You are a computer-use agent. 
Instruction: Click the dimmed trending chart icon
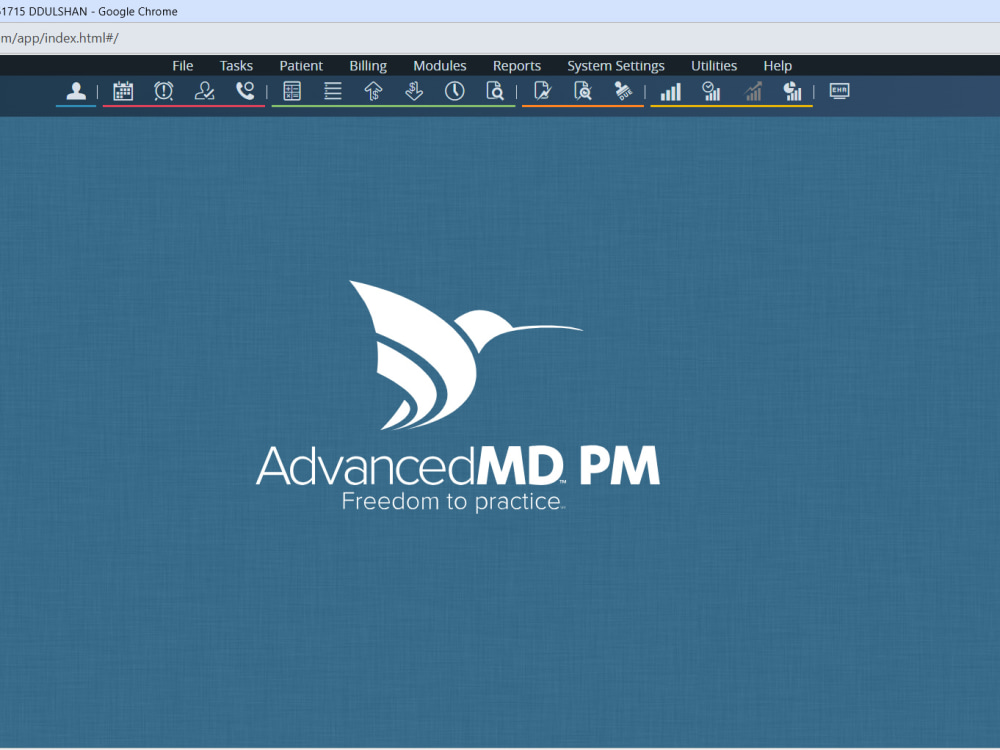[x=753, y=91]
